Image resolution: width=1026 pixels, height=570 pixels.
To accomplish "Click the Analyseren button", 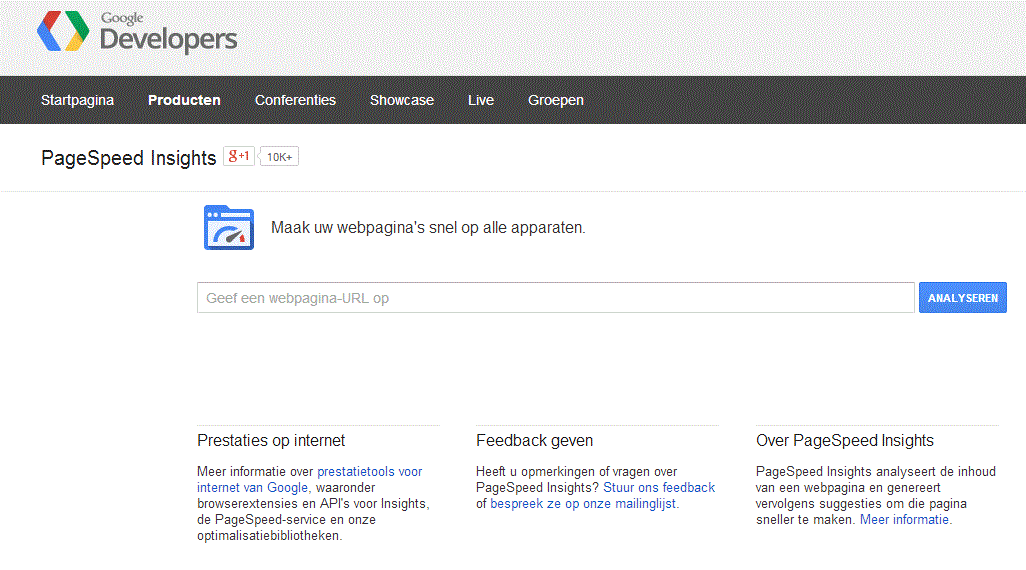I will point(963,298).
